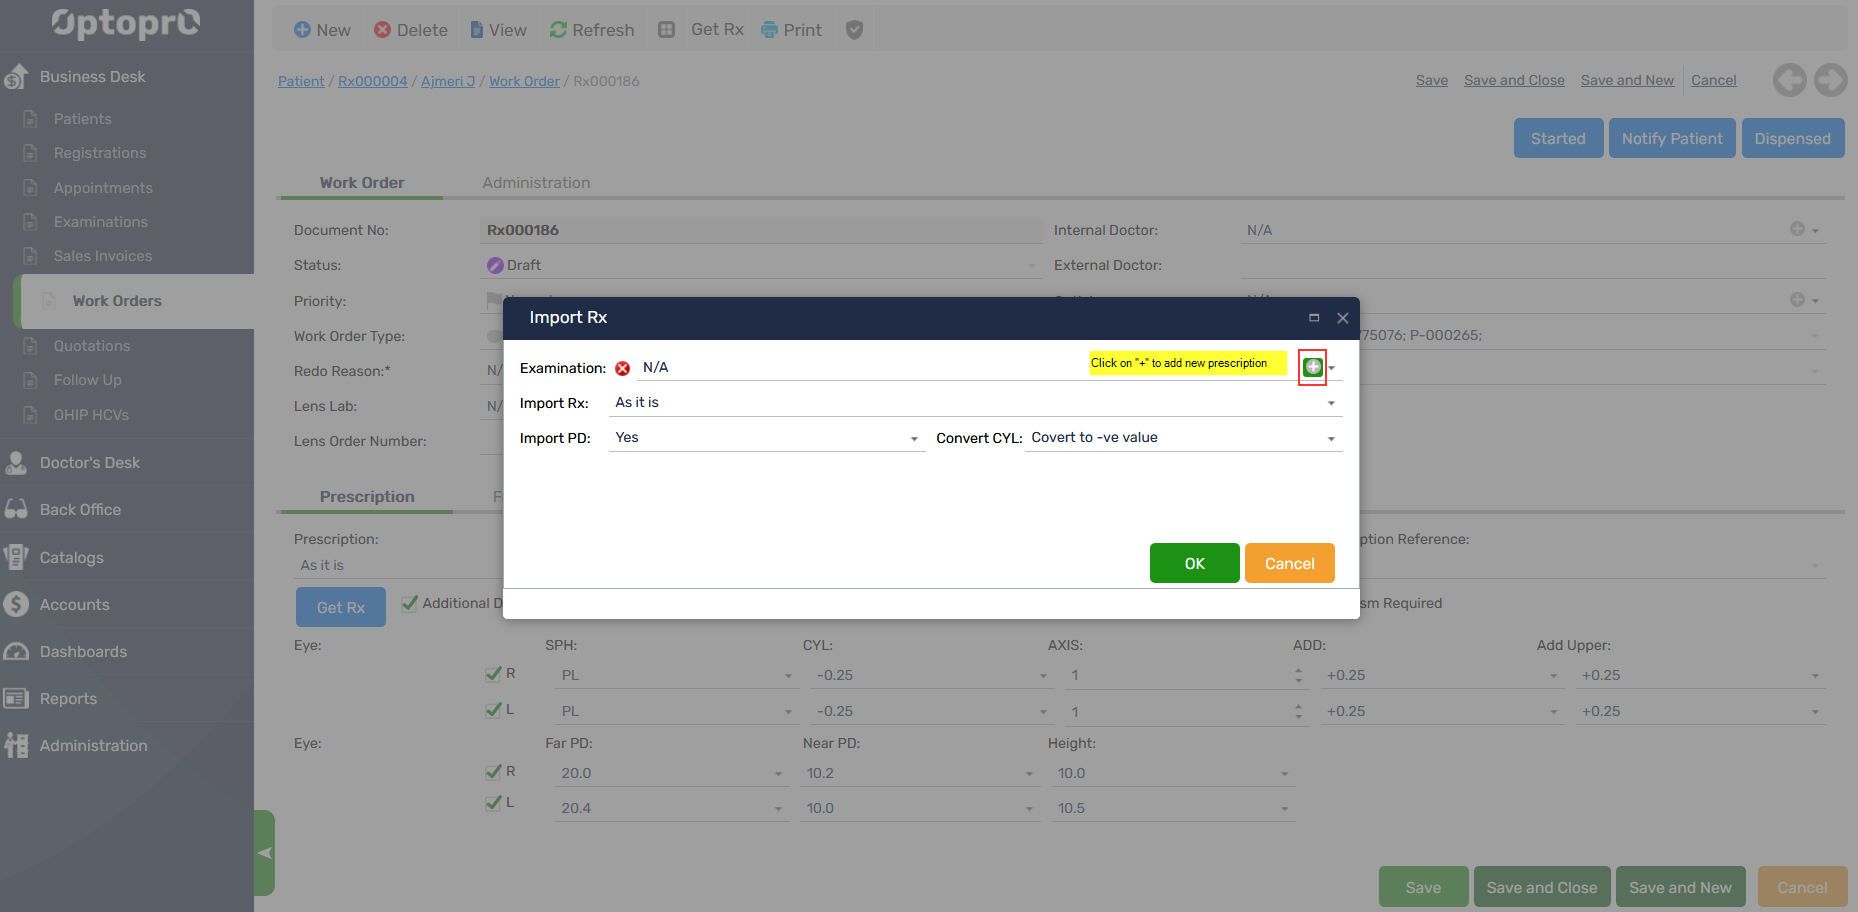
Task: Click the Print toolbar icon
Action: [x=769, y=30]
